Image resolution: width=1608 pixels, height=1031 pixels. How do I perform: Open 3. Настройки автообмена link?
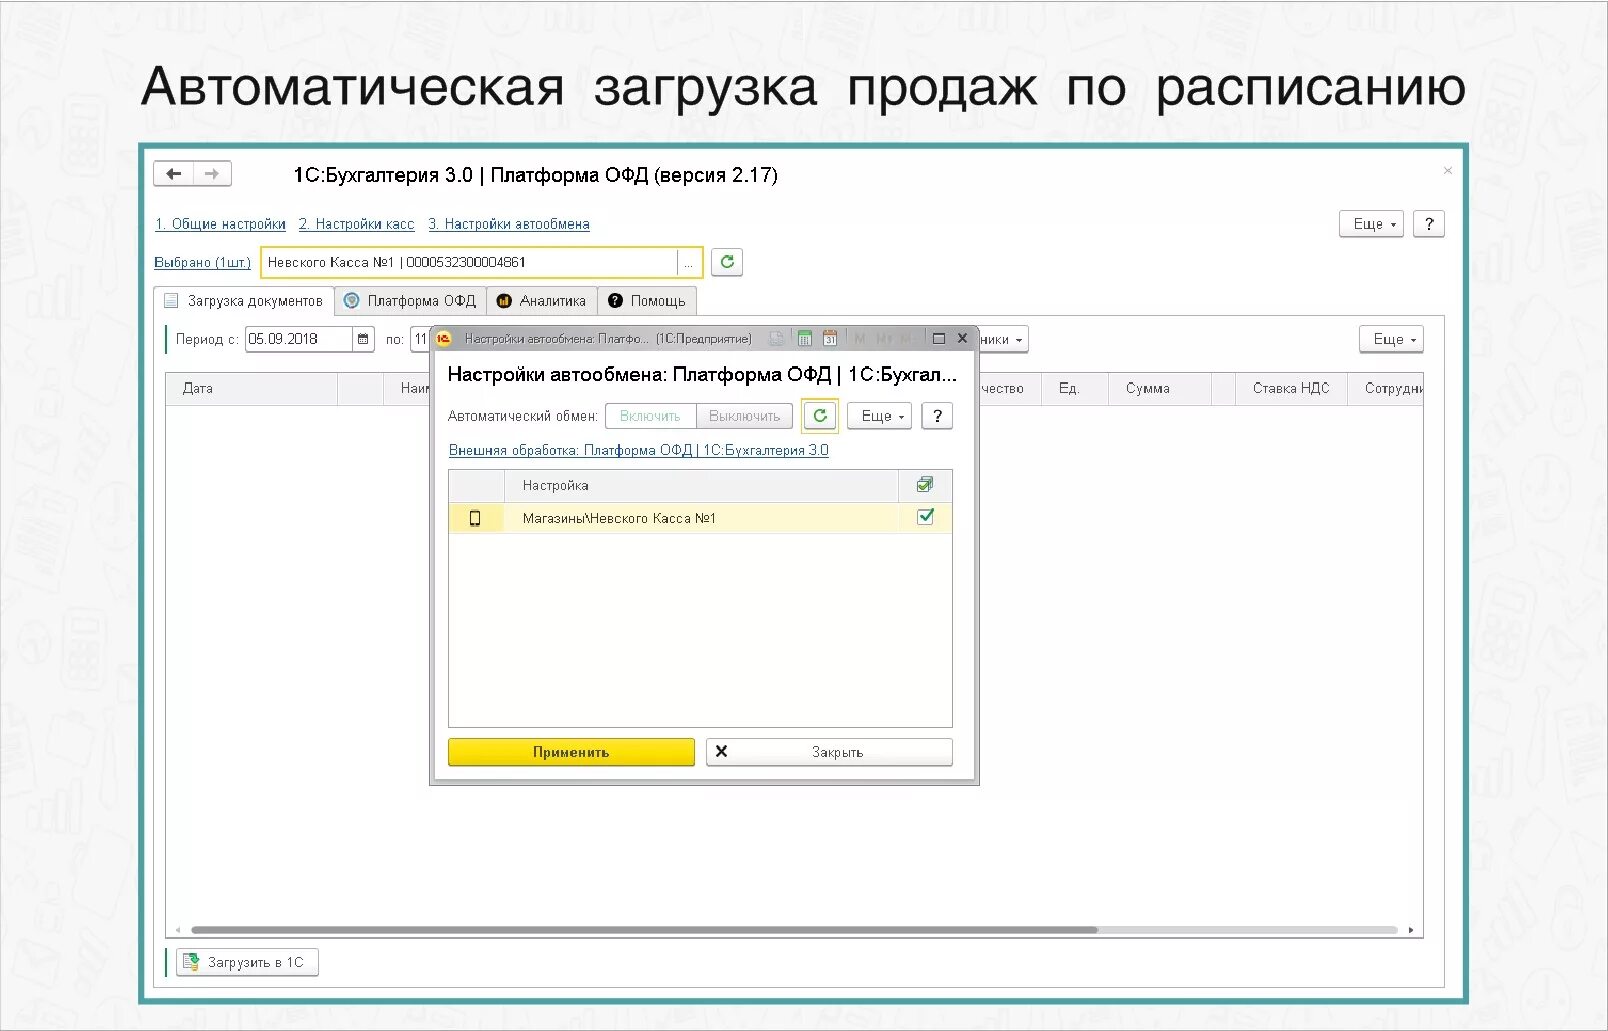coord(509,224)
